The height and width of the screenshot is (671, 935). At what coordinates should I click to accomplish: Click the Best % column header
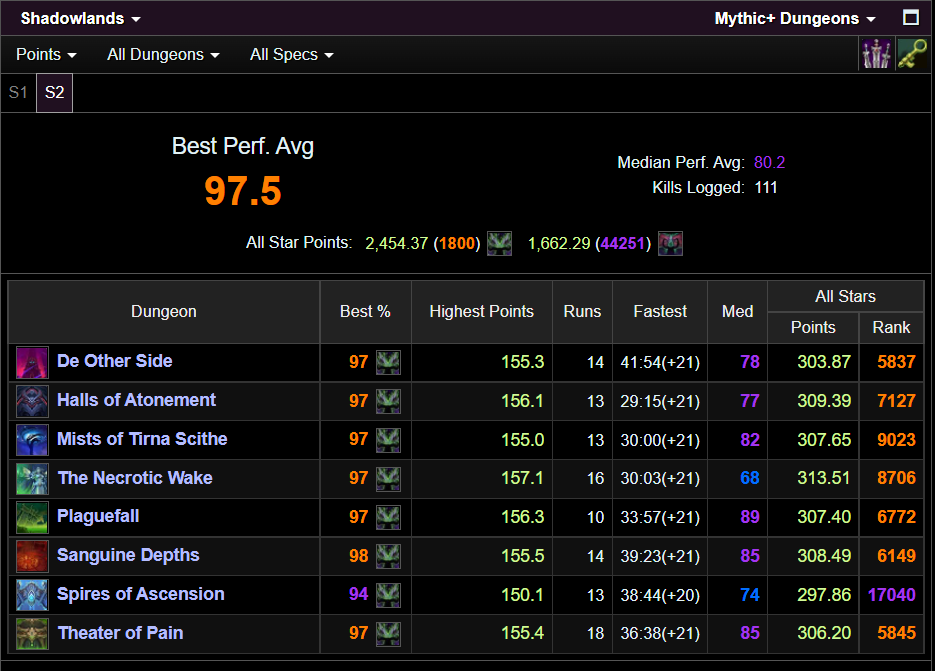[365, 311]
